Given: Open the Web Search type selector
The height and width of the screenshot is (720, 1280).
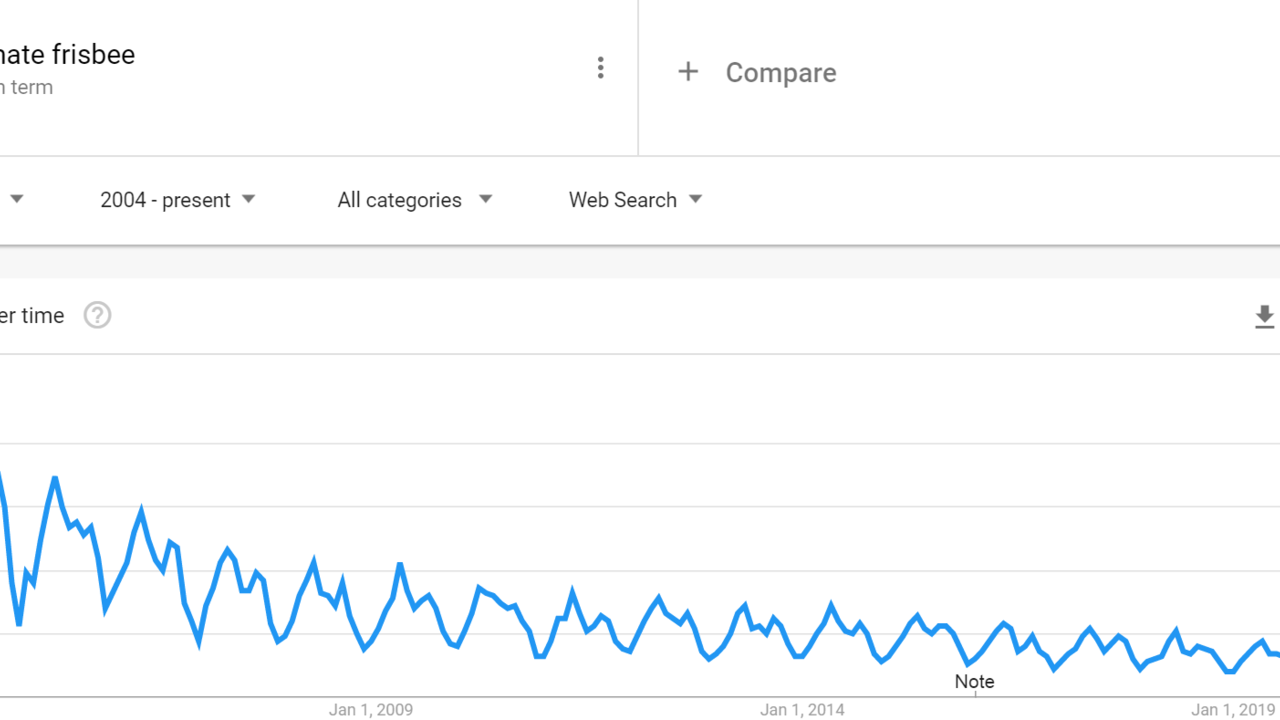Looking at the screenshot, I should [622, 200].
